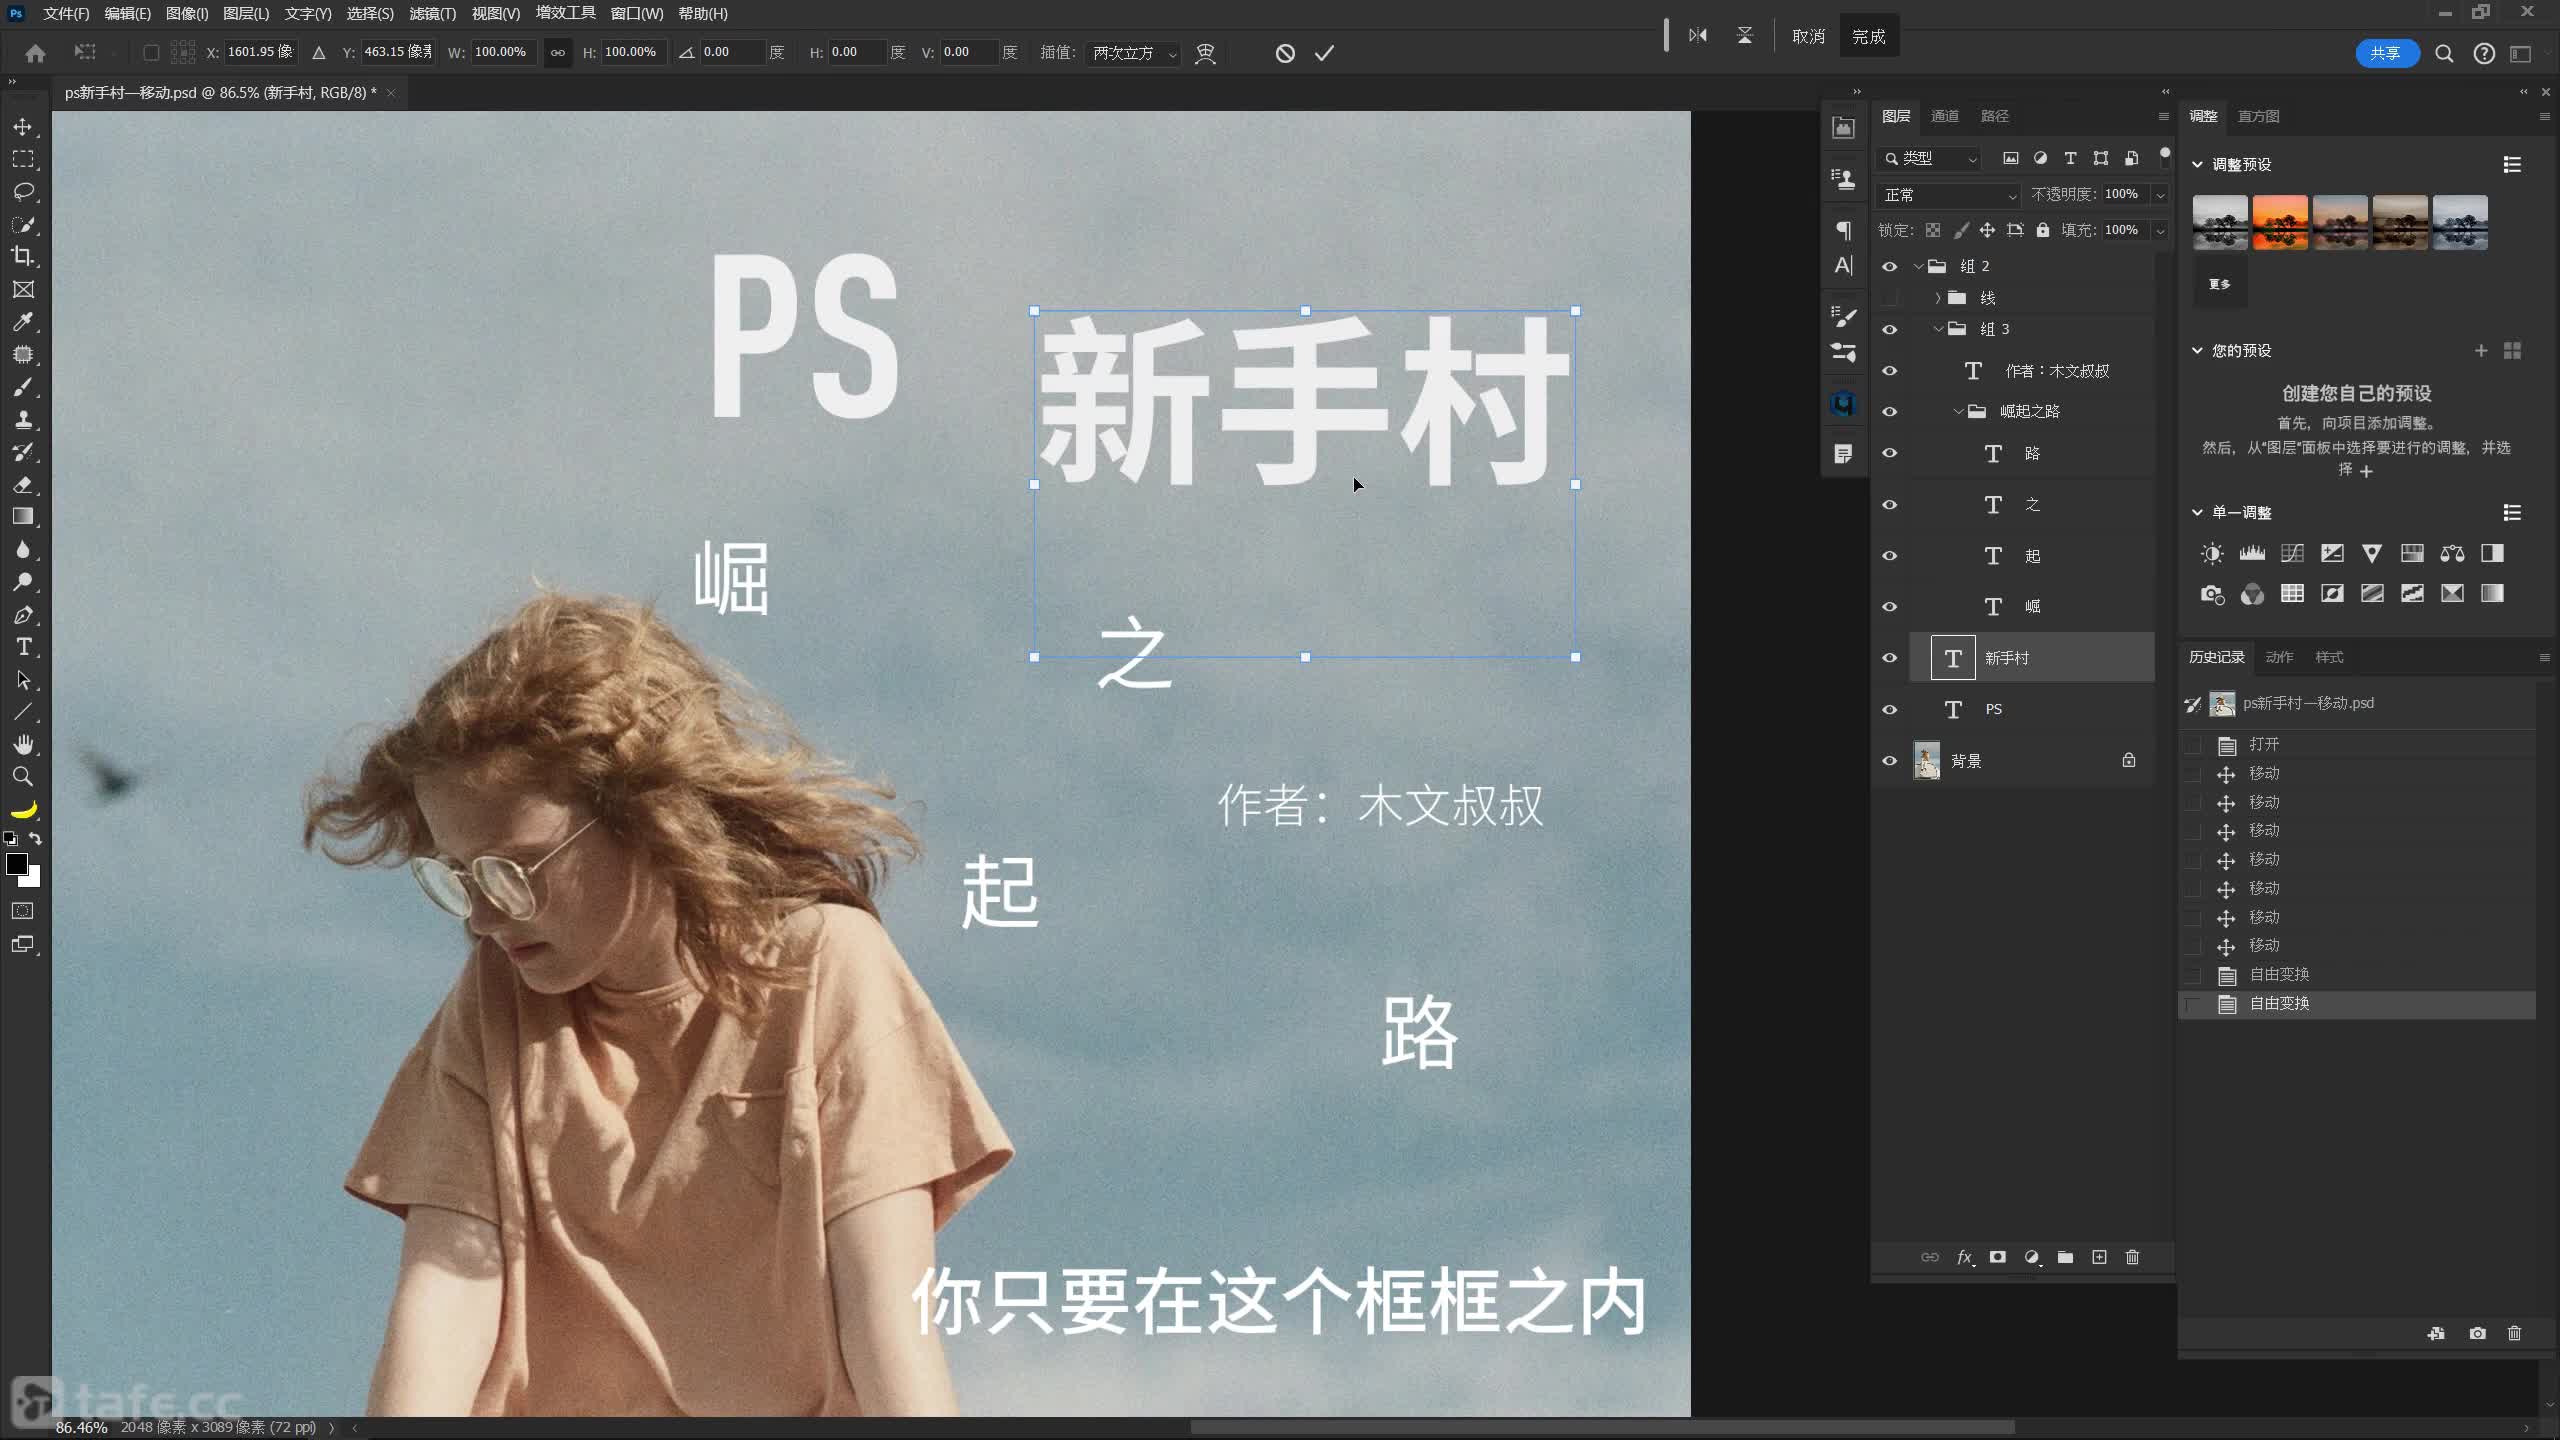Select the Eyedropper tool
2560x1440 pixels.
23,322
